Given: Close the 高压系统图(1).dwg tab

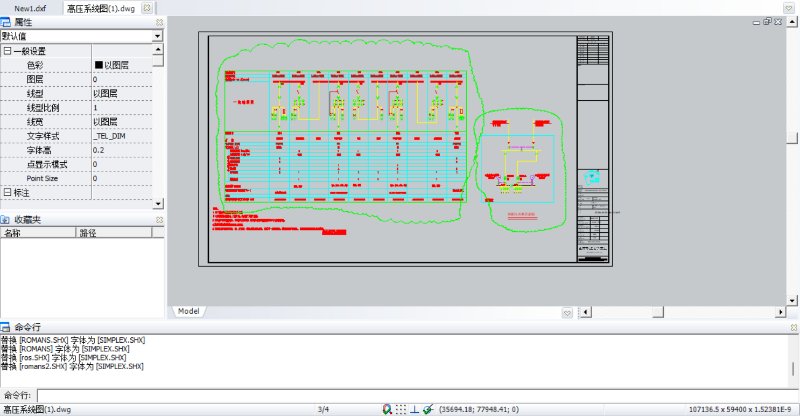Looking at the screenshot, I should [146, 8].
